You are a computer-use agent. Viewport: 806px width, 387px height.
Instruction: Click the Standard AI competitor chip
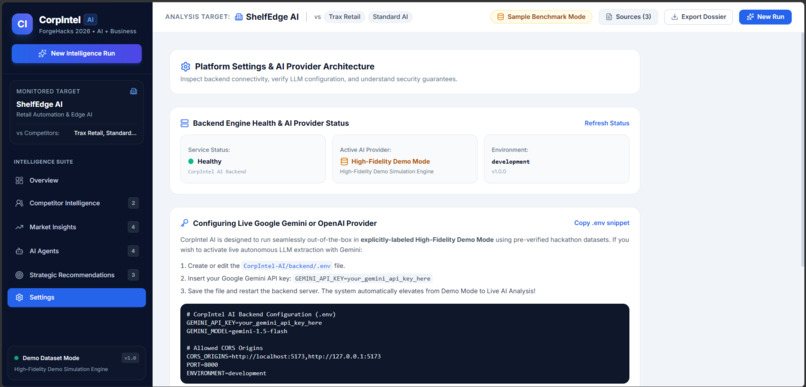[390, 16]
